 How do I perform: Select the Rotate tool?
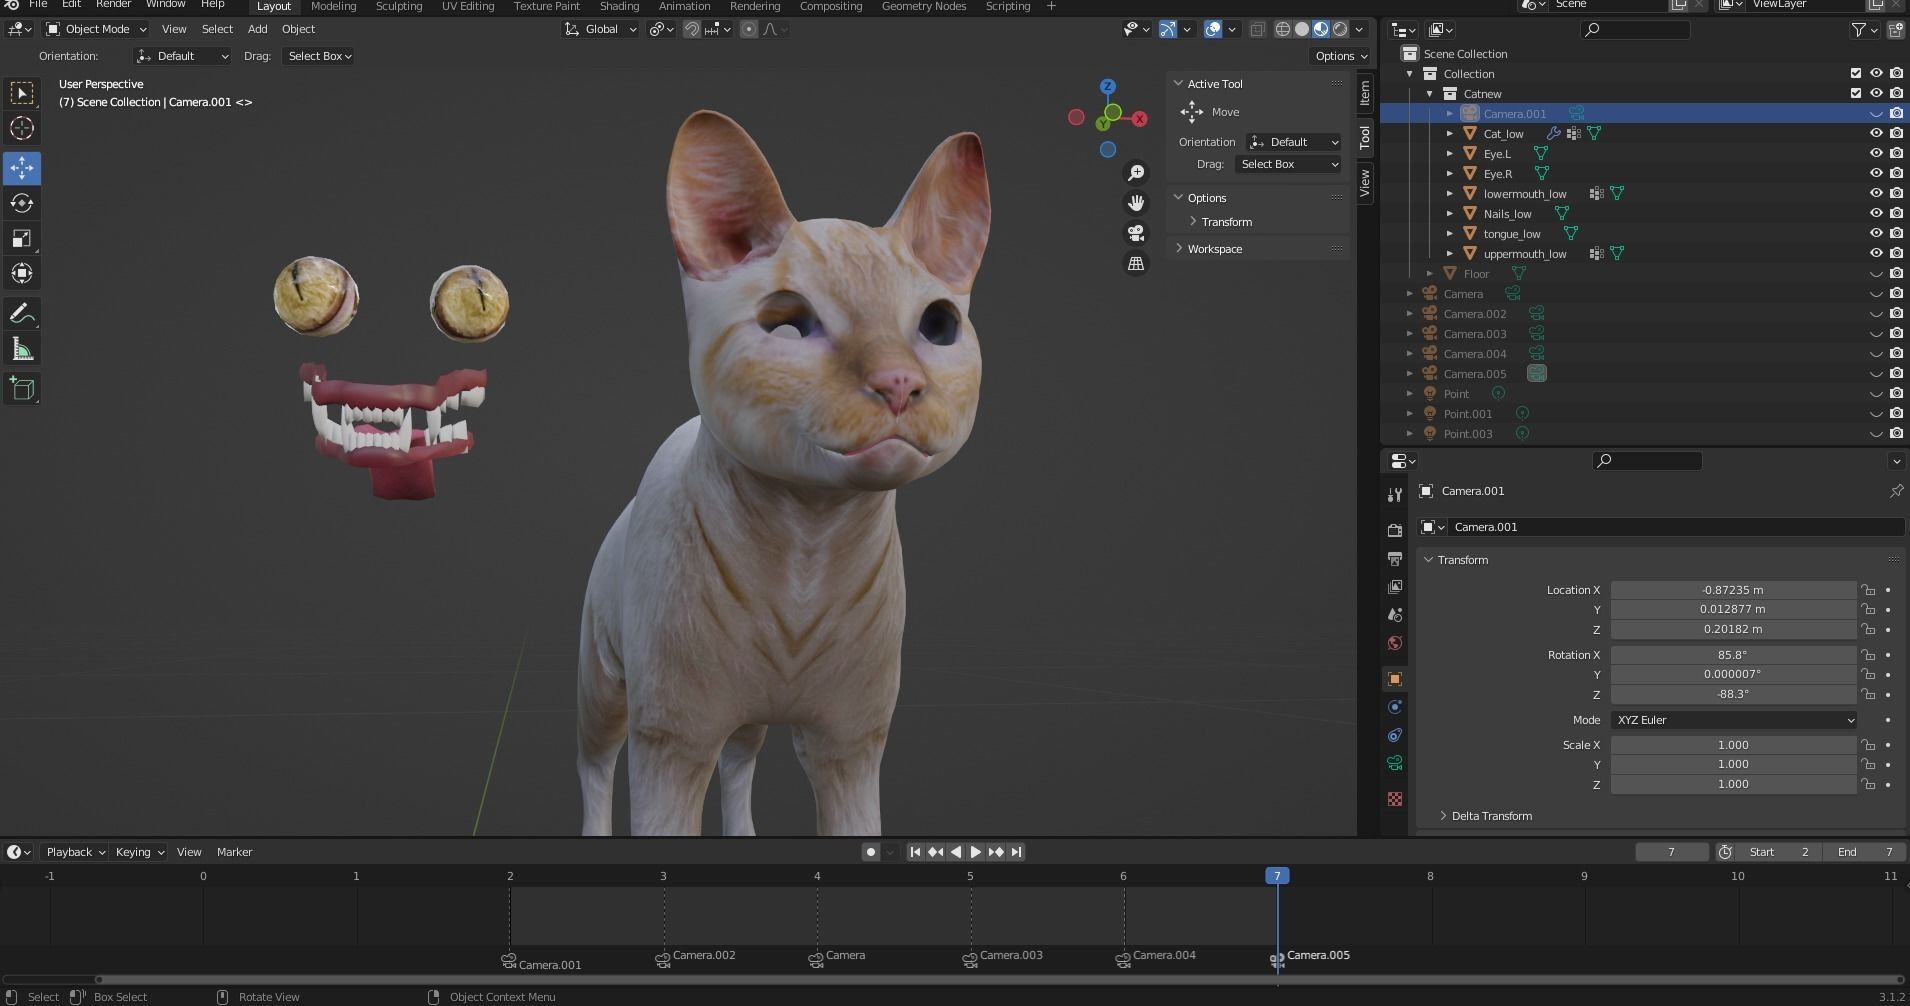click(x=22, y=203)
